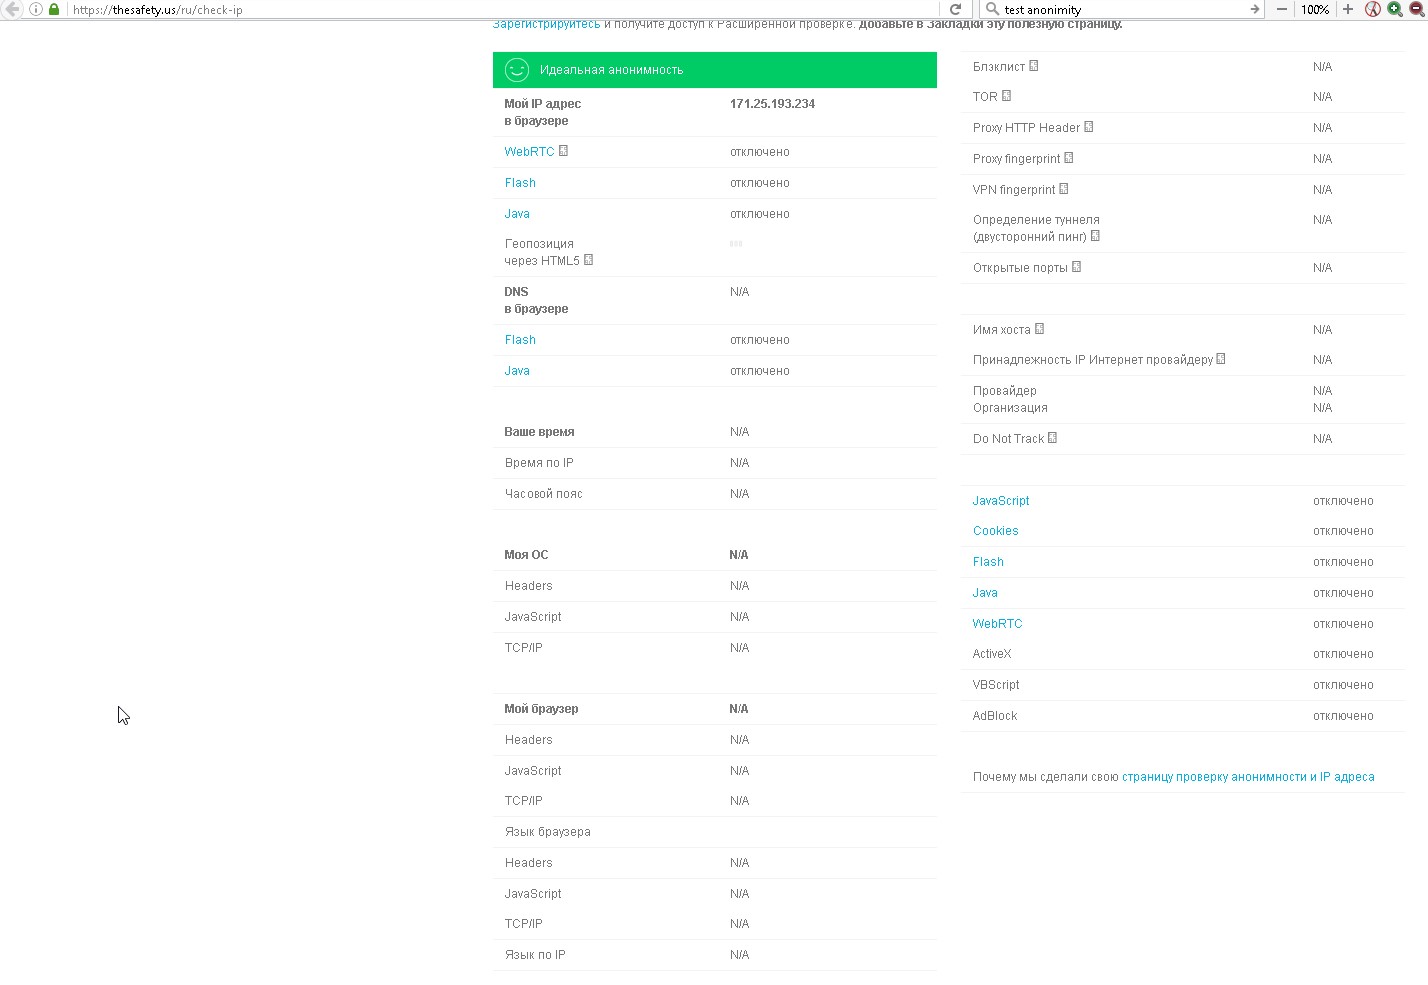This screenshot has height=985, width=1428.
Task: Click the green magnifier plus icon
Action: coord(1395,9)
